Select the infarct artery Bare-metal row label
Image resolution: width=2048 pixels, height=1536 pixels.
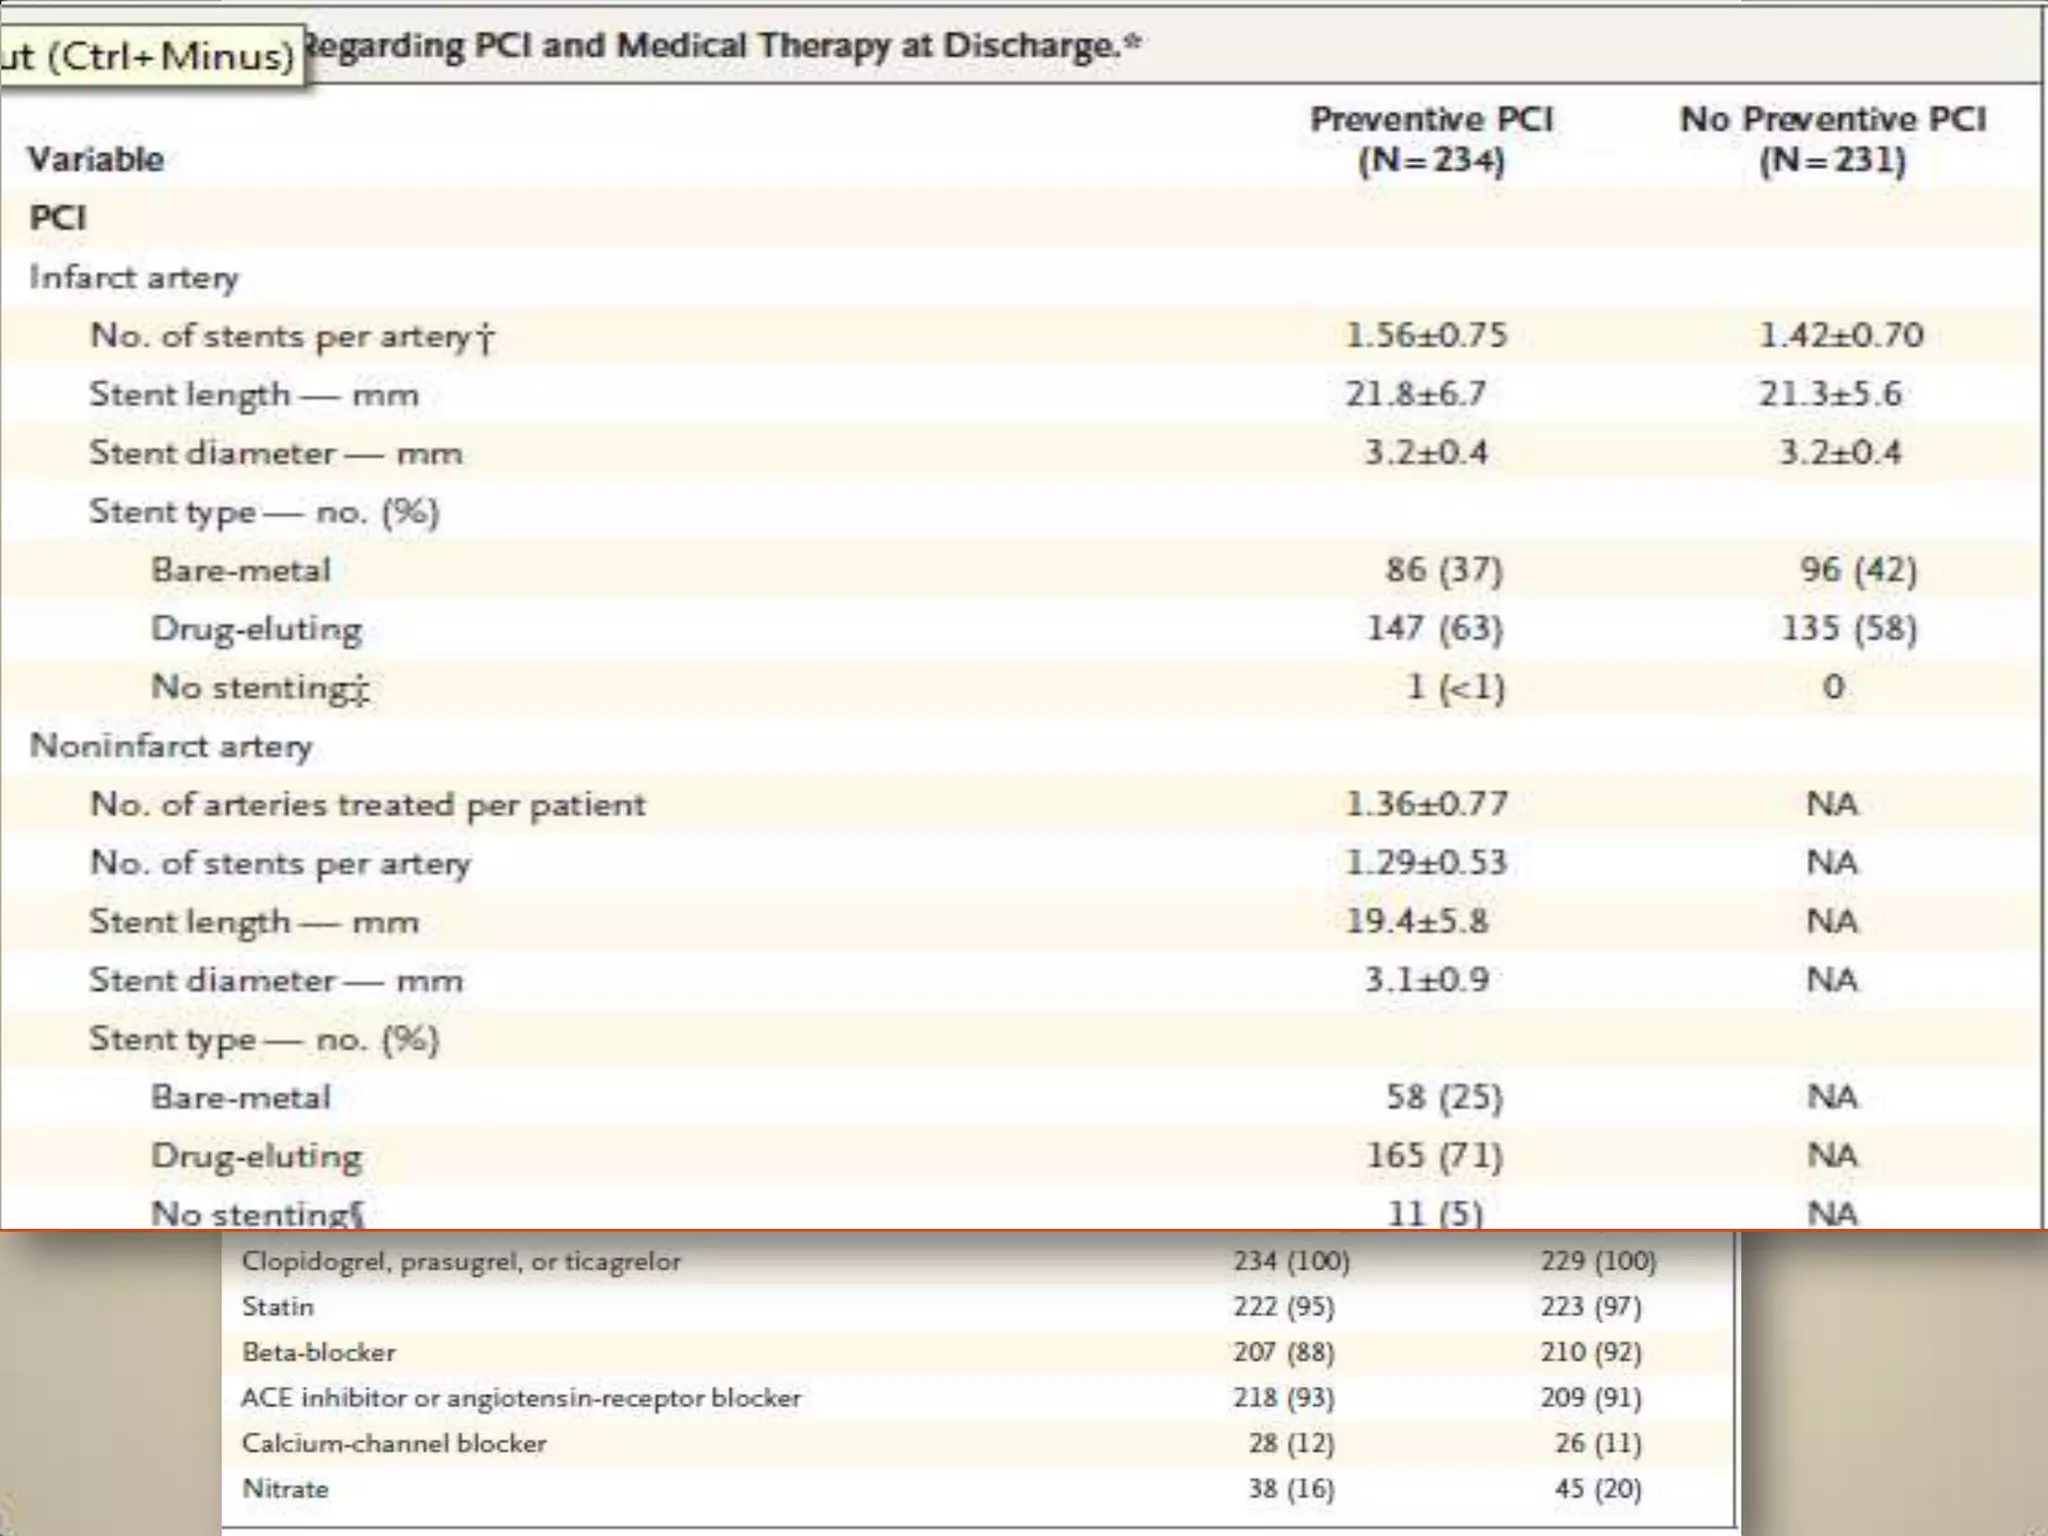[240, 570]
